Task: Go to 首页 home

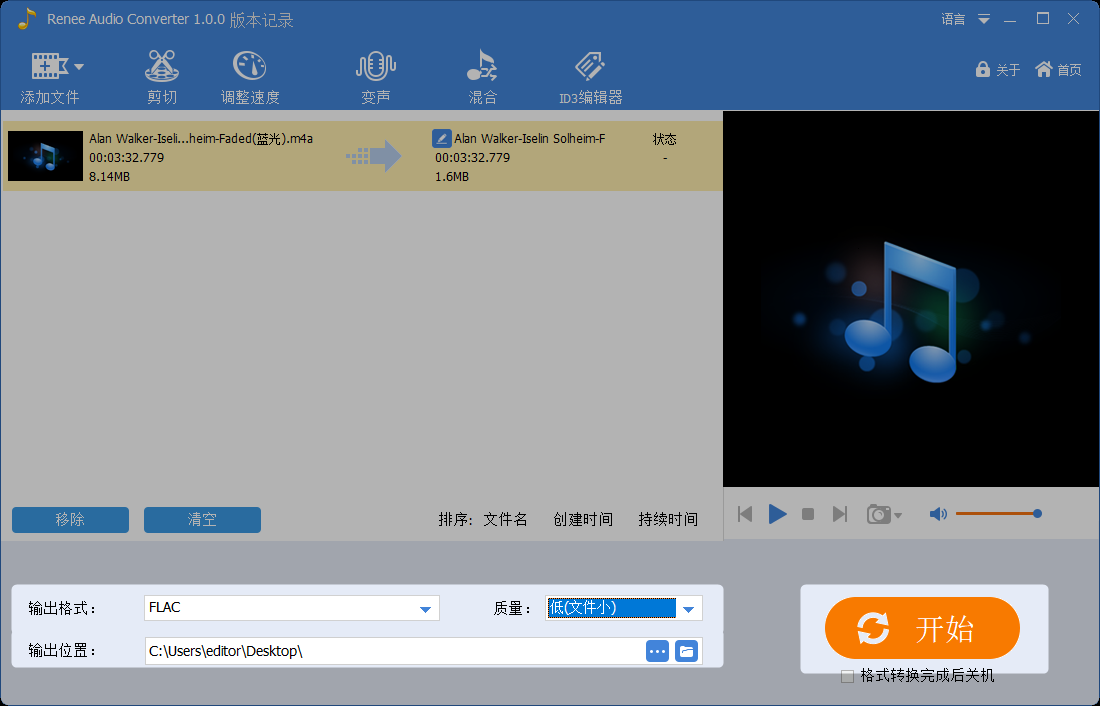Action: [1059, 69]
